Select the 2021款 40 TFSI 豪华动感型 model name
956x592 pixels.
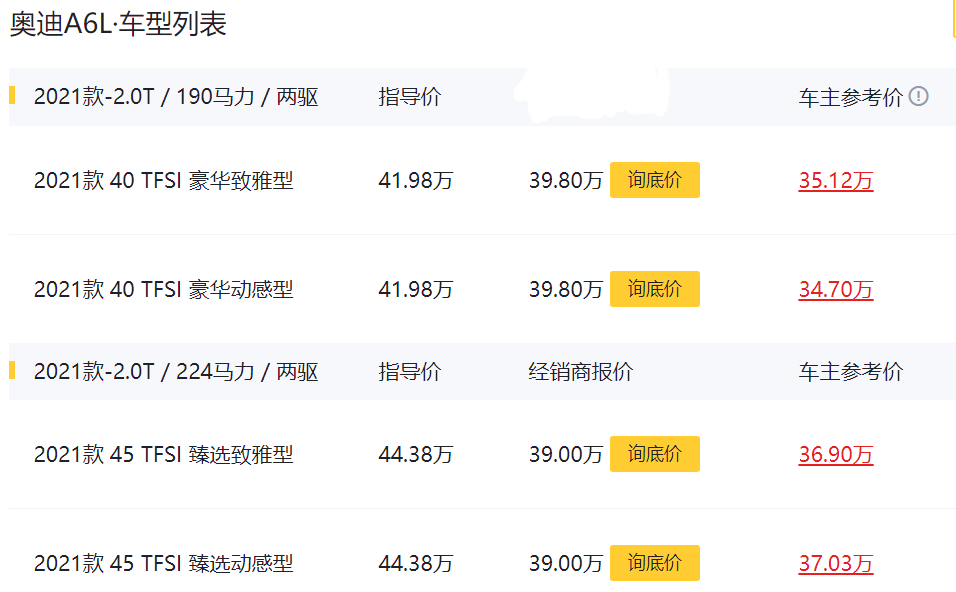pyautogui.click(x=163, y=290)
